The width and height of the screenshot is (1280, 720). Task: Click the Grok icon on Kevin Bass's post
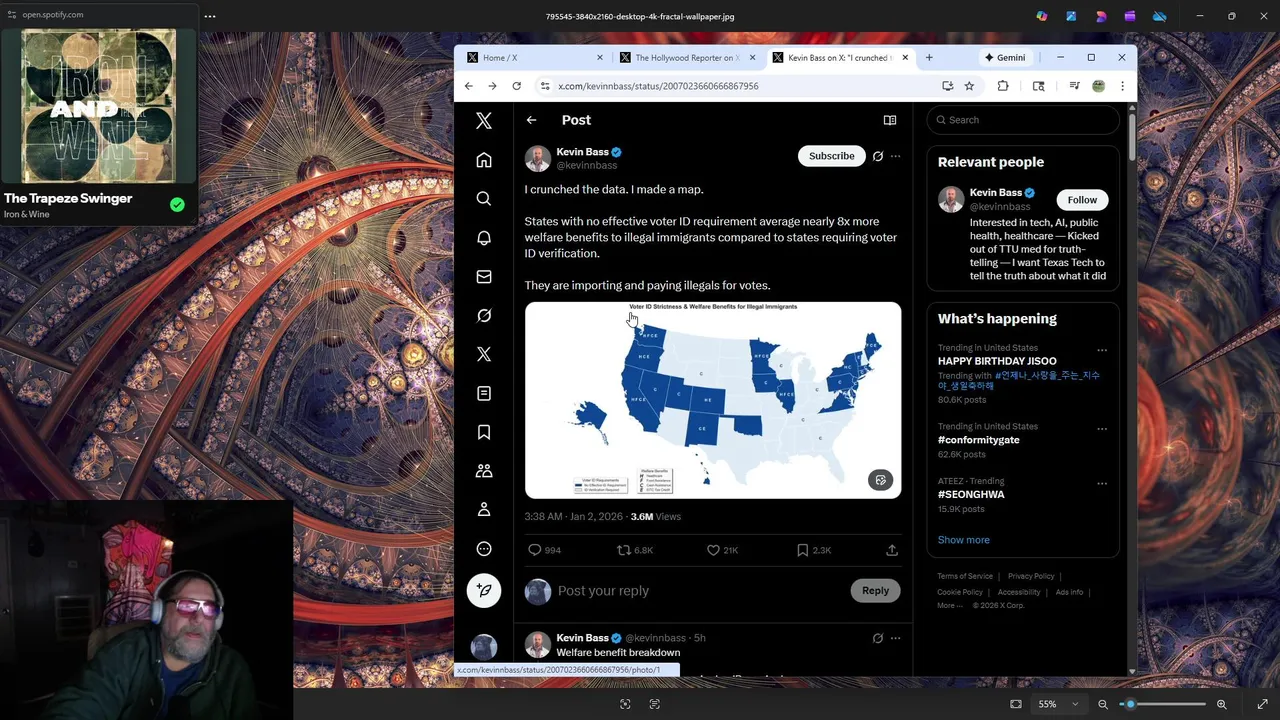(x=878, y=156)
